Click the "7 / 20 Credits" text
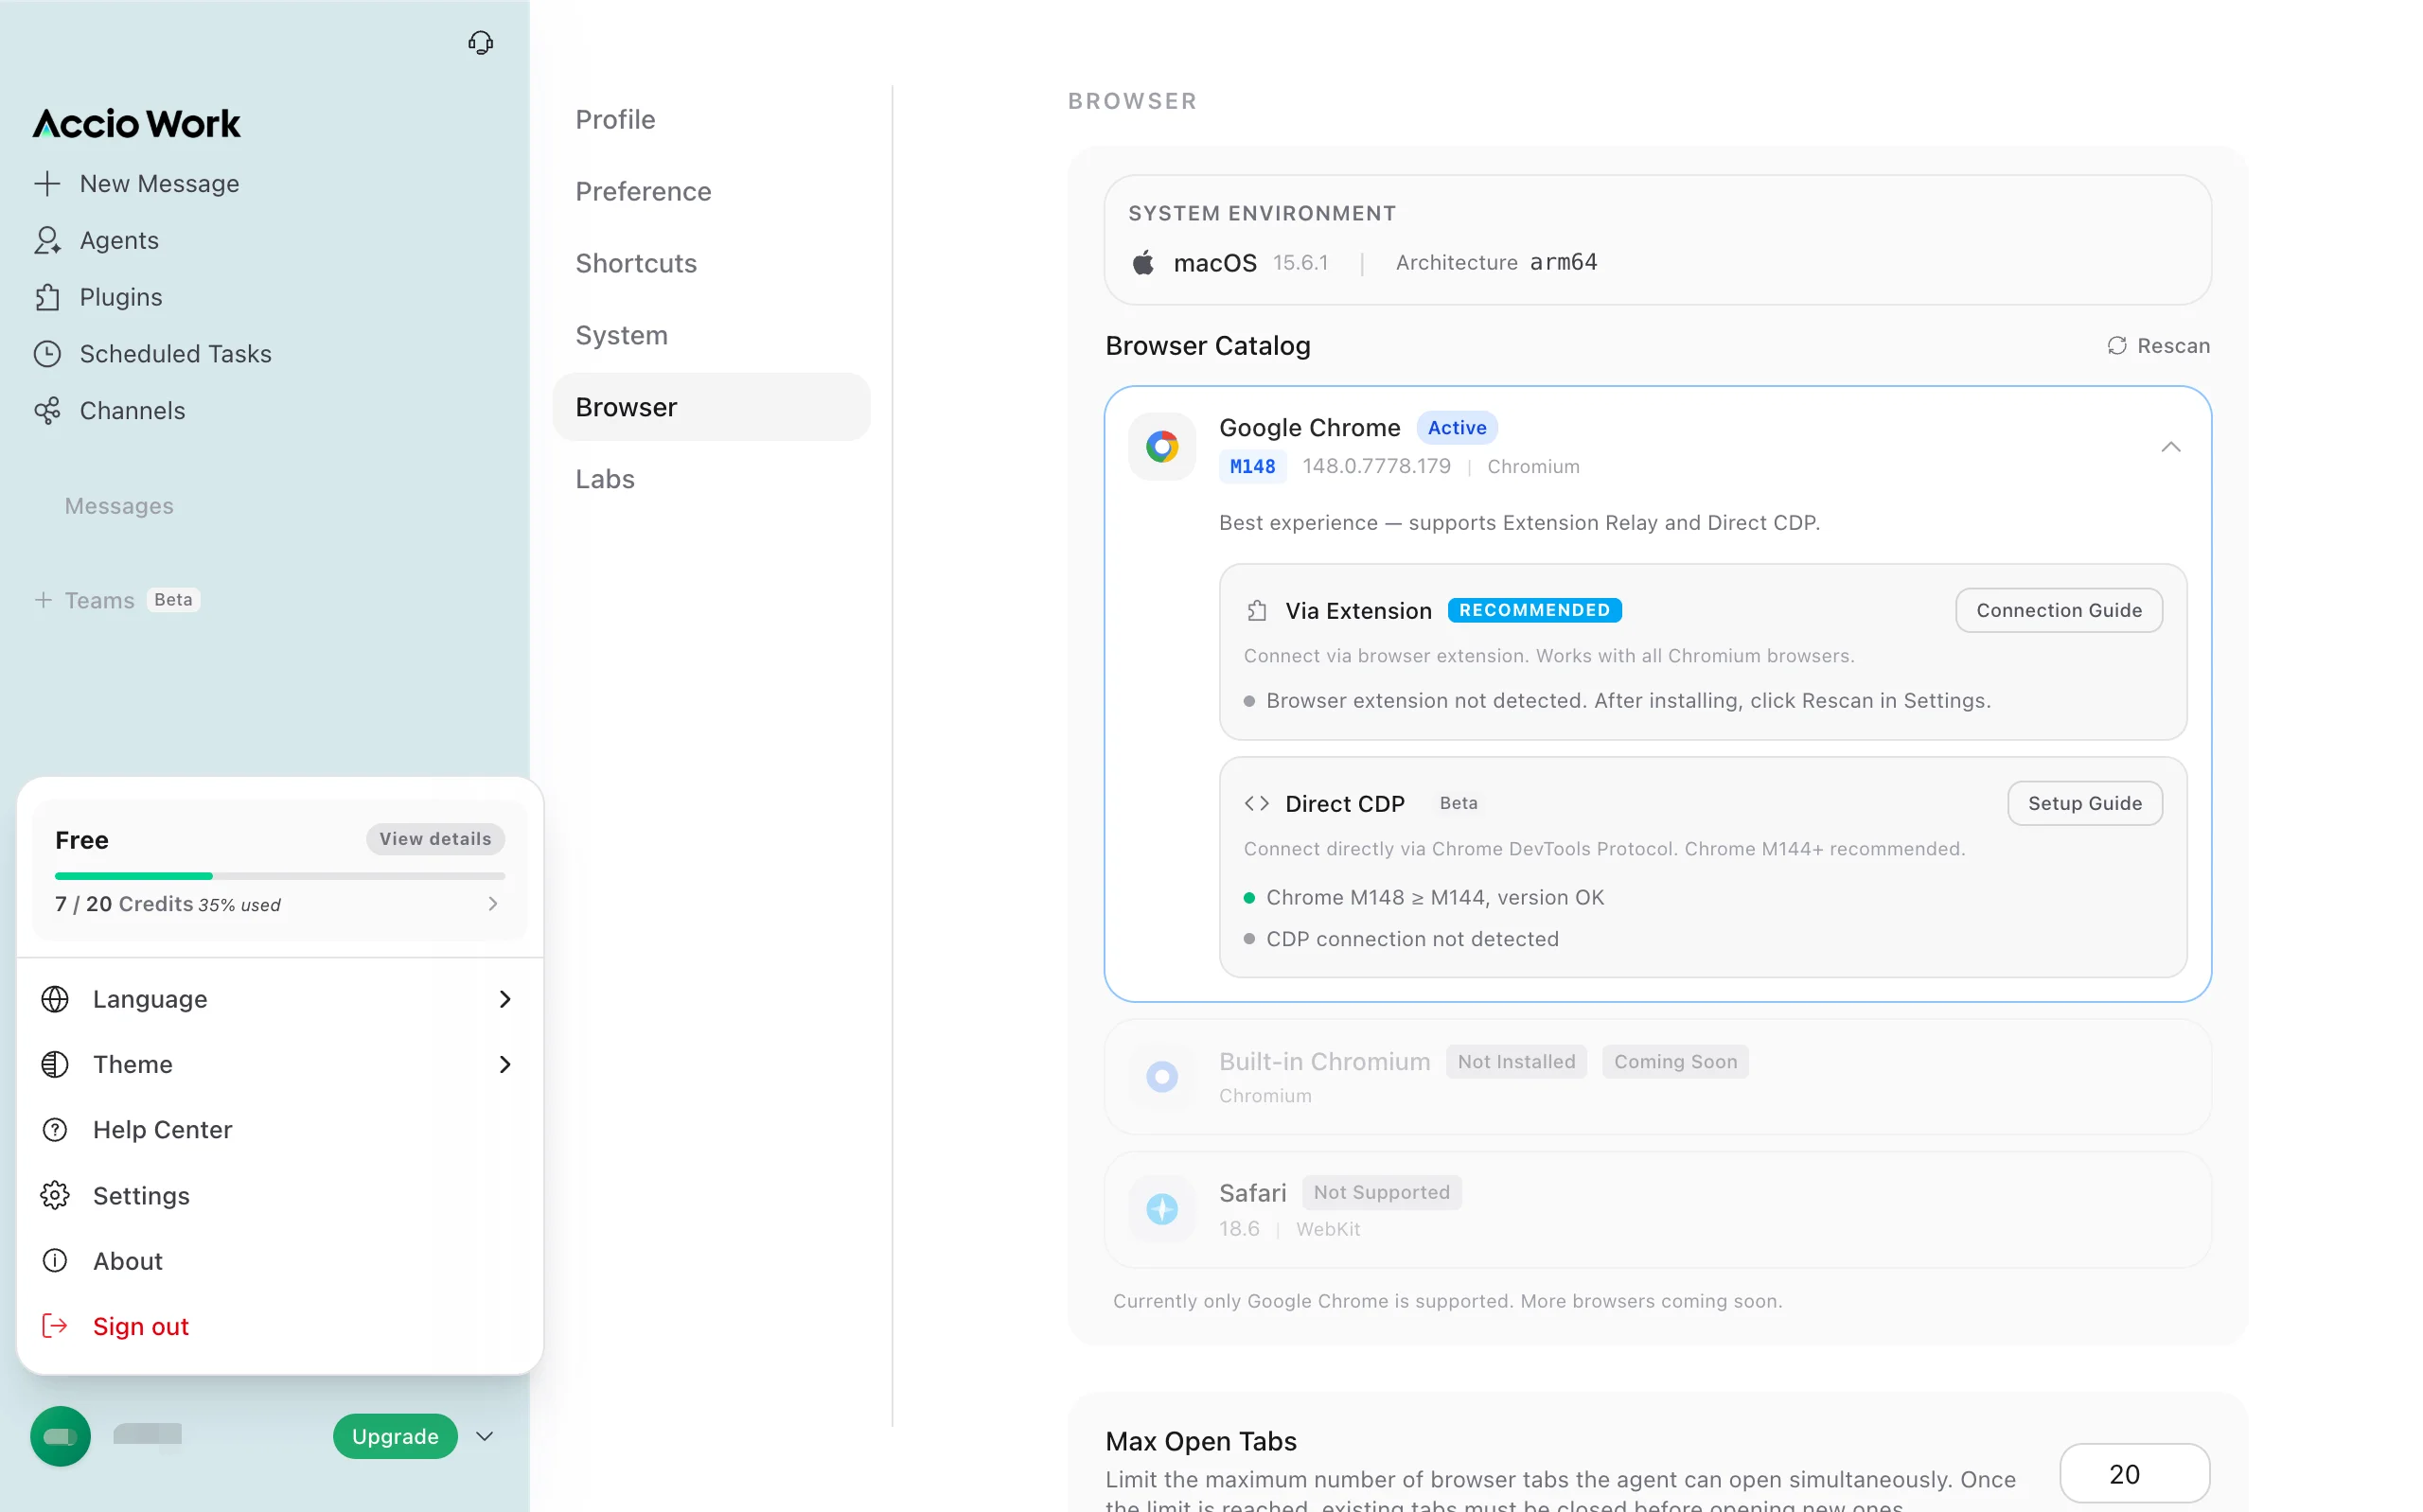The width and height of the screenshot is (2423, 1512). (x=124, y=904)
